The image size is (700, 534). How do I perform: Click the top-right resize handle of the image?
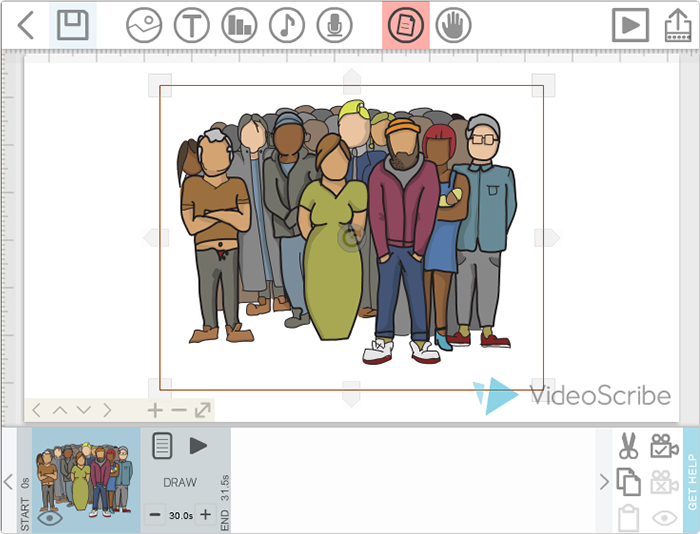point(543,85)
